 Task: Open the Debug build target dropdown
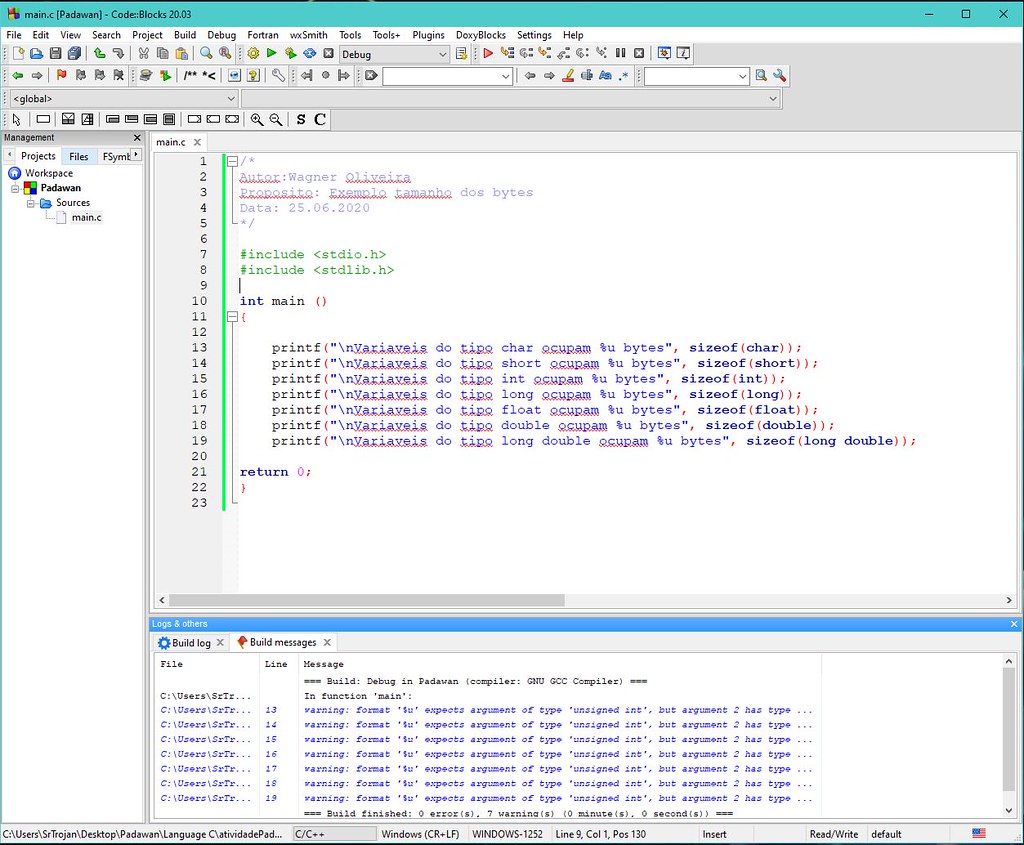[395, 54]
